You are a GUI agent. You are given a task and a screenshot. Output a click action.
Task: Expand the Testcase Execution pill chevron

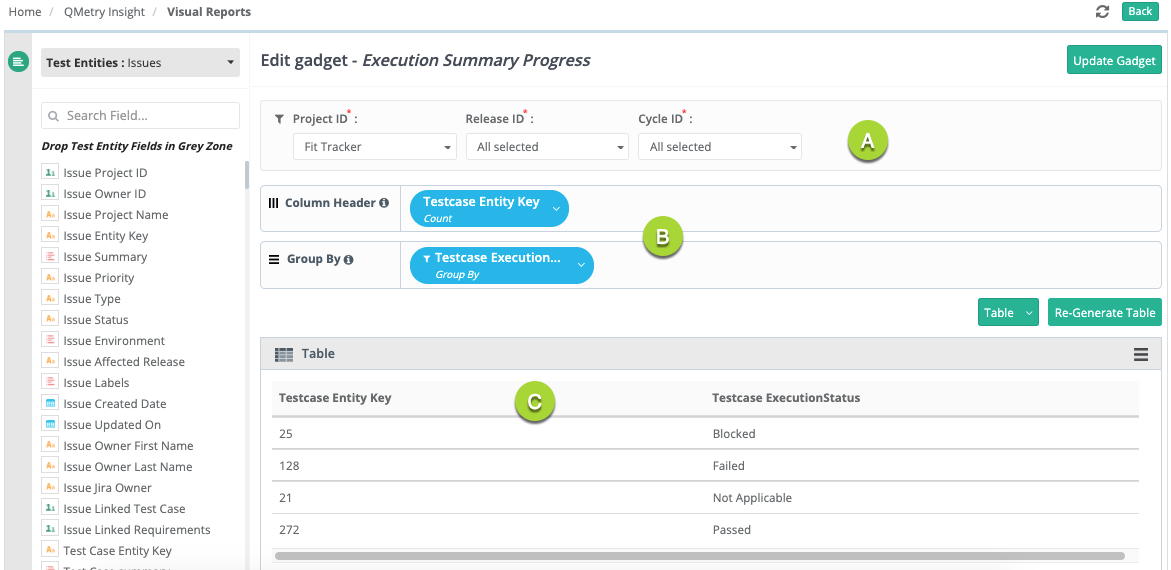pos(581,265)
